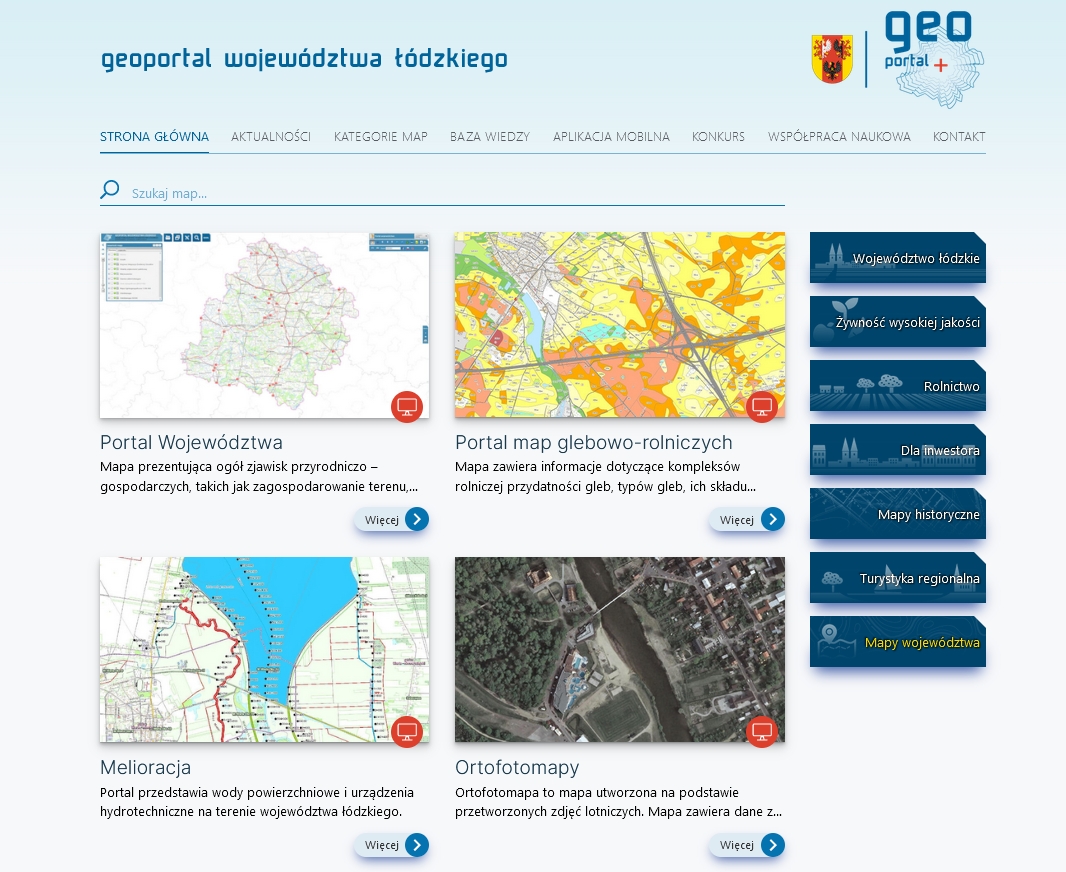Go to Kategorie map menu
This screenshot has height=872, width=1066.
(x=381, y=137)
